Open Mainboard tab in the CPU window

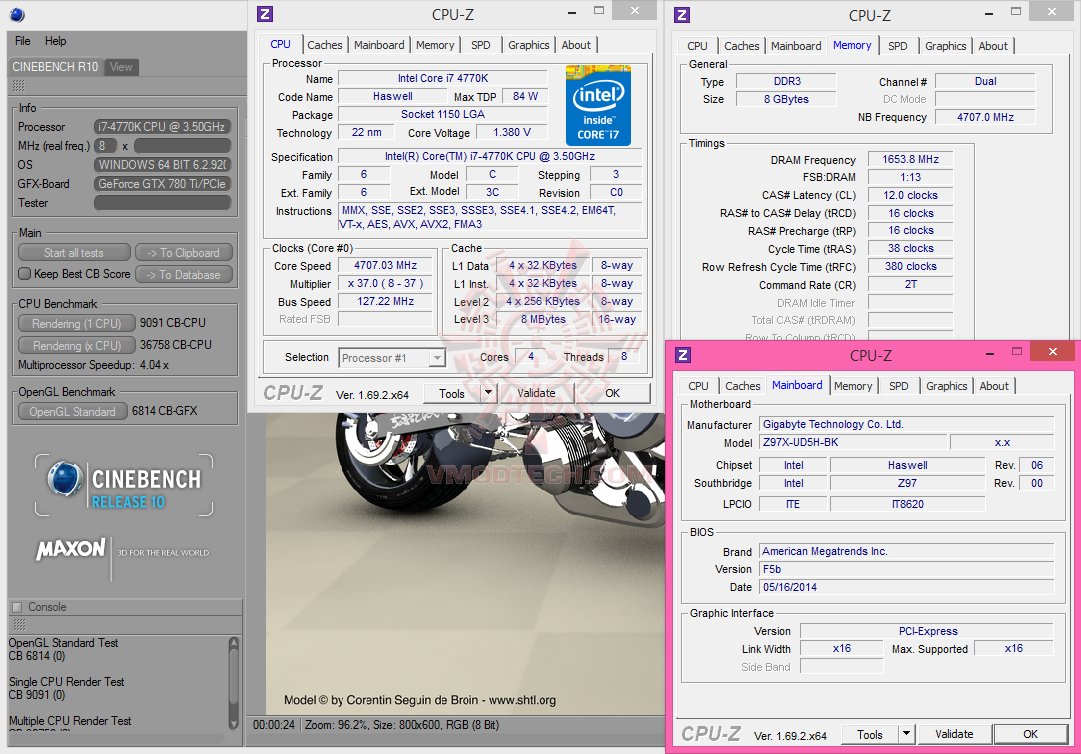[x=379, y=45]
